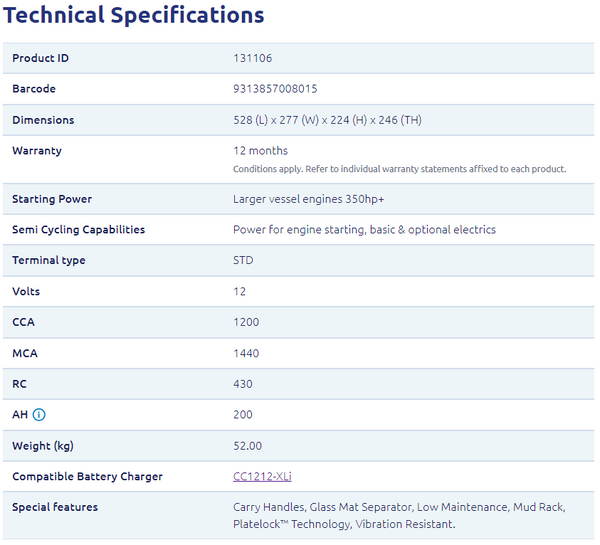Click the Compatible Battery Charger label

click(87, 477)
